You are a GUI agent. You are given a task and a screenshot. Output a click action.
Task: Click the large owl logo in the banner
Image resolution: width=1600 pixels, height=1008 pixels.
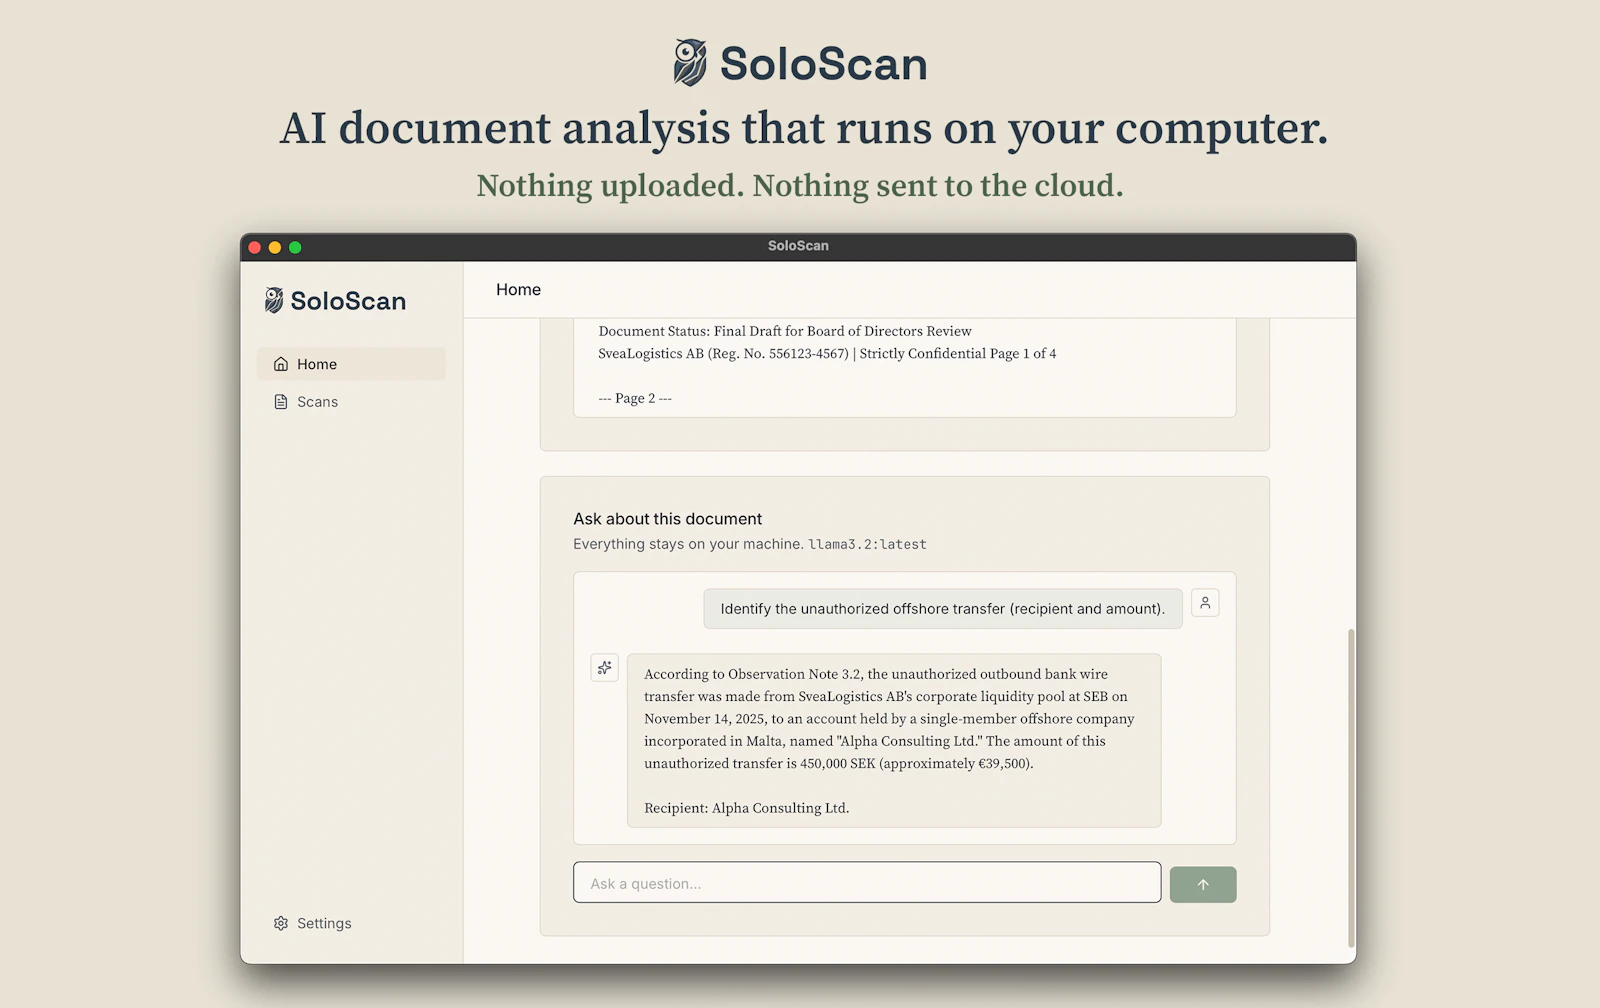coord(690,63)
